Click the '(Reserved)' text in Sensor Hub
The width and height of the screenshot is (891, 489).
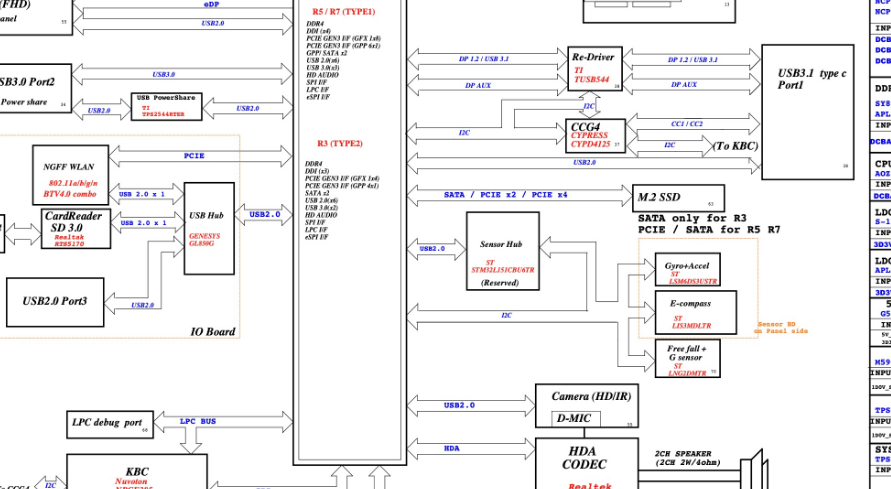click(500, 282)
